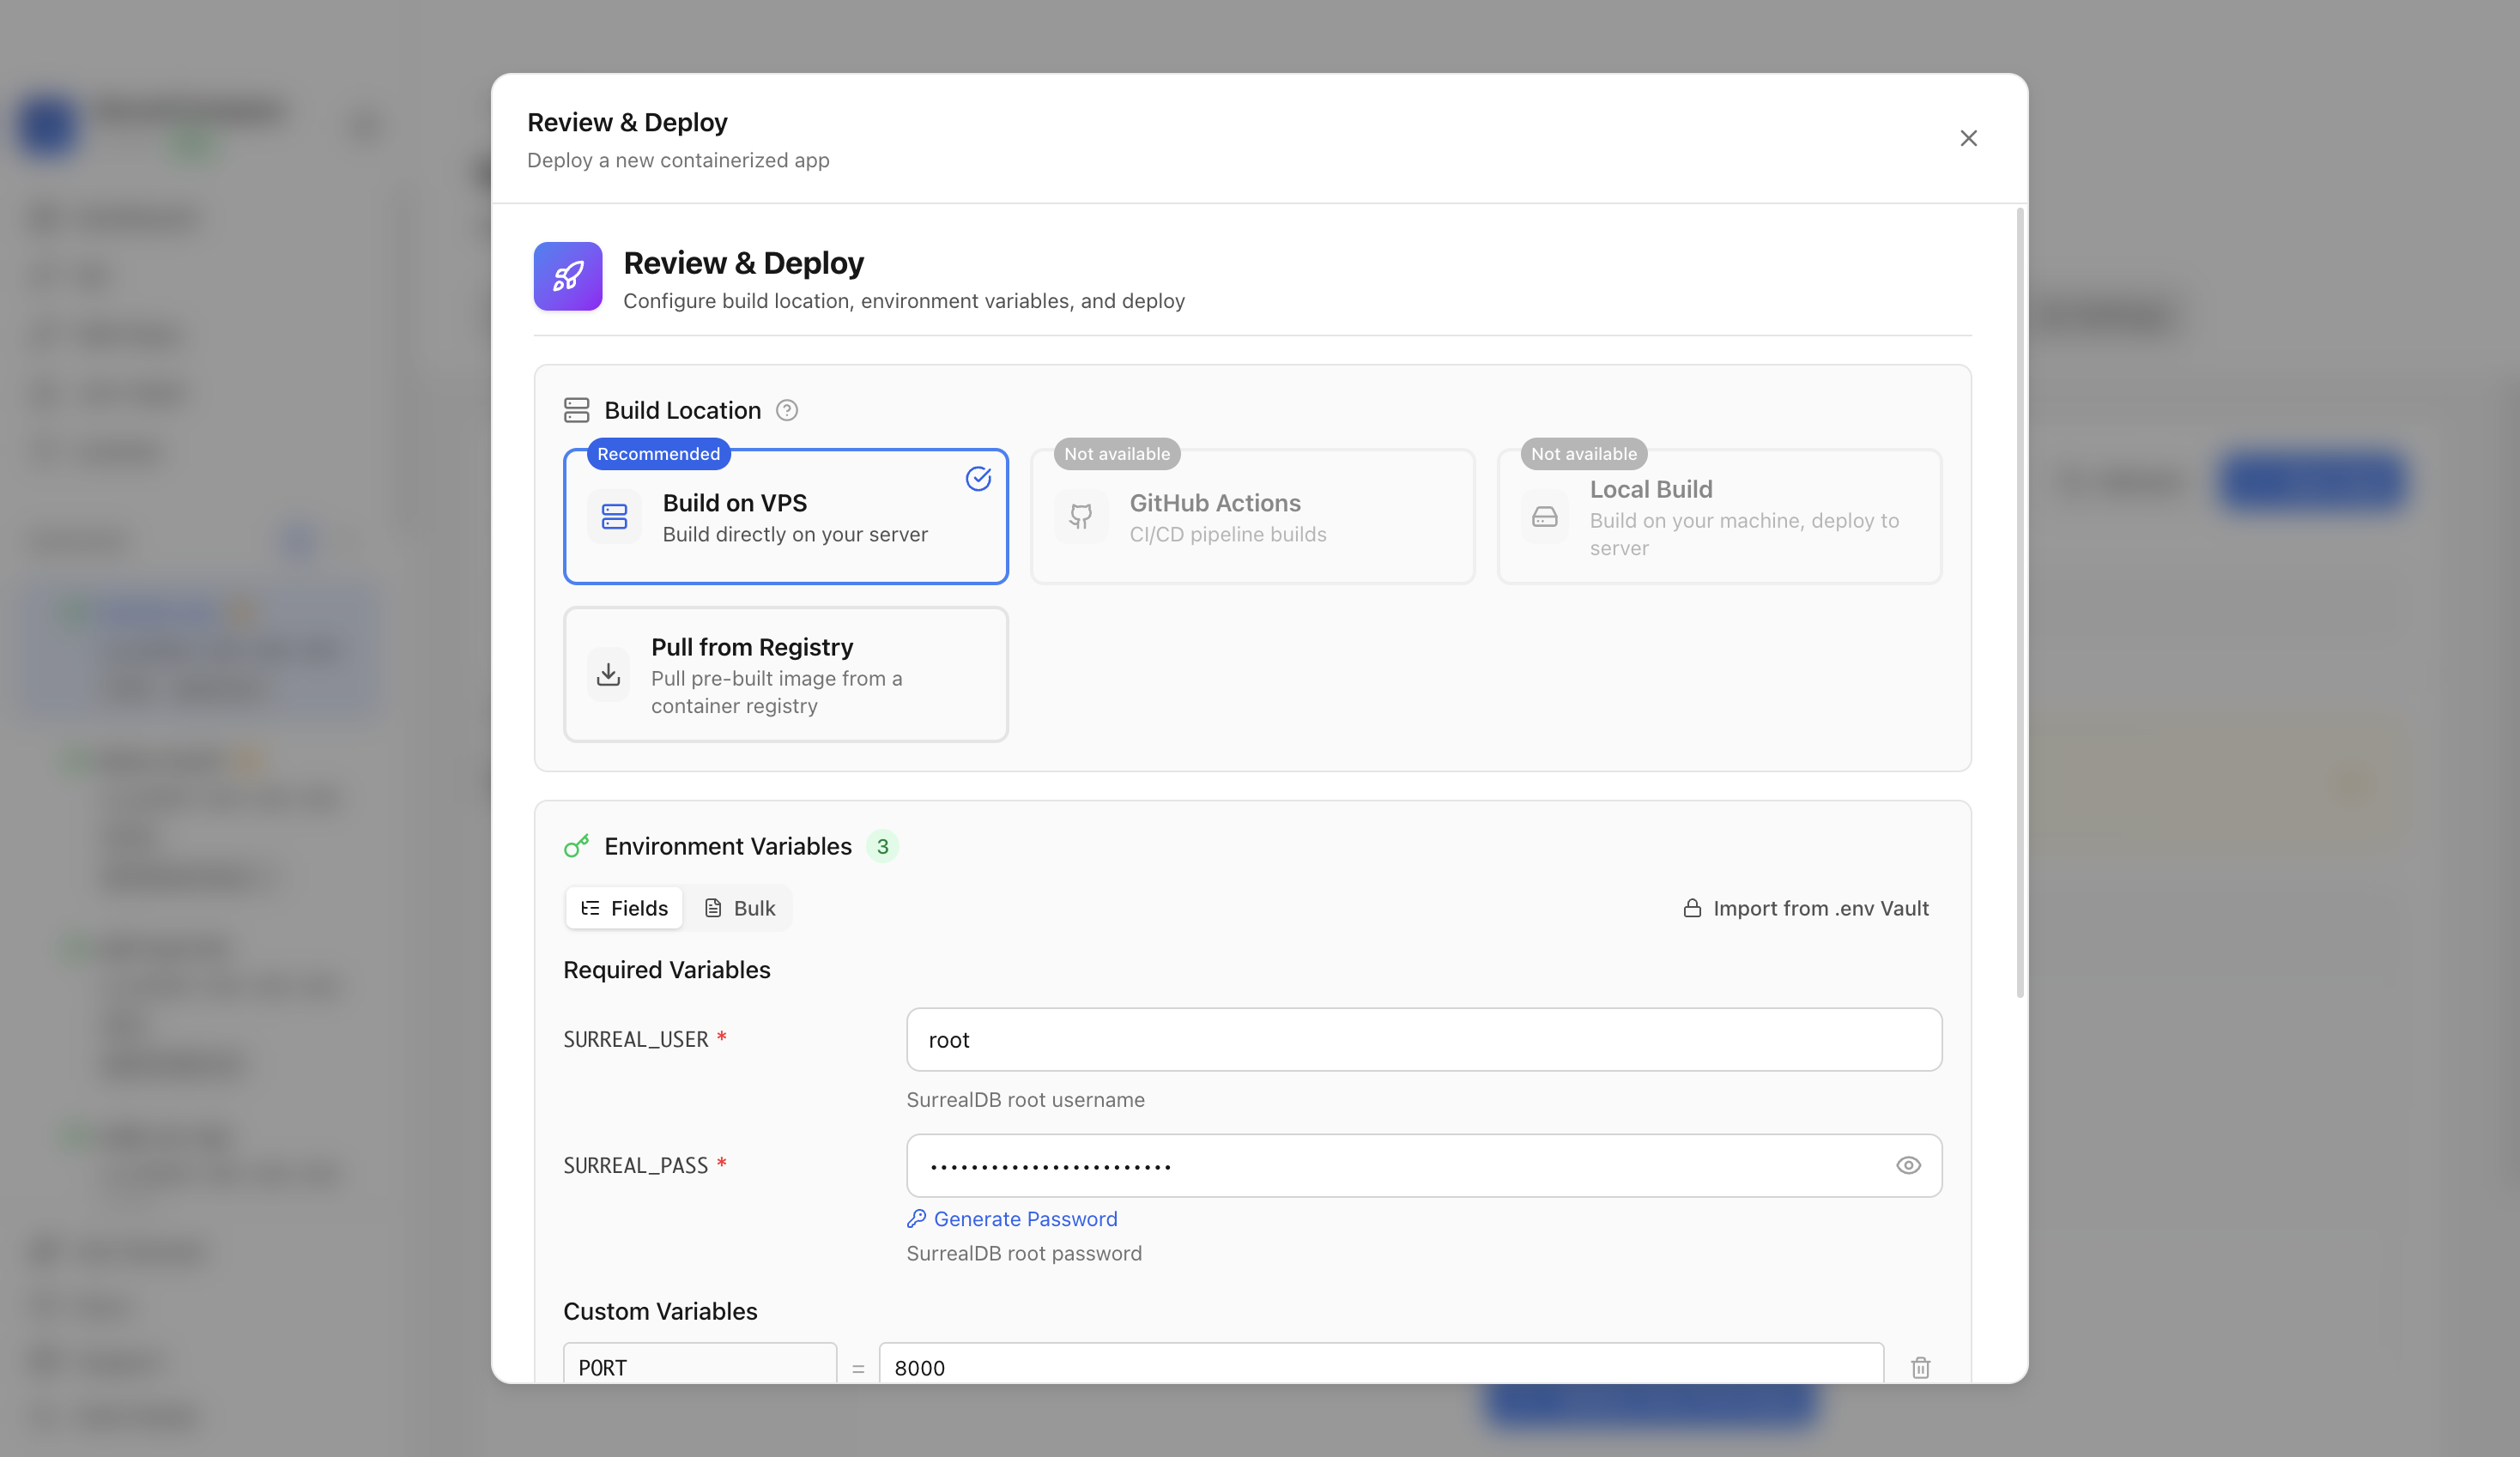Select the GitHub Actions build option

coord(1252,516)
